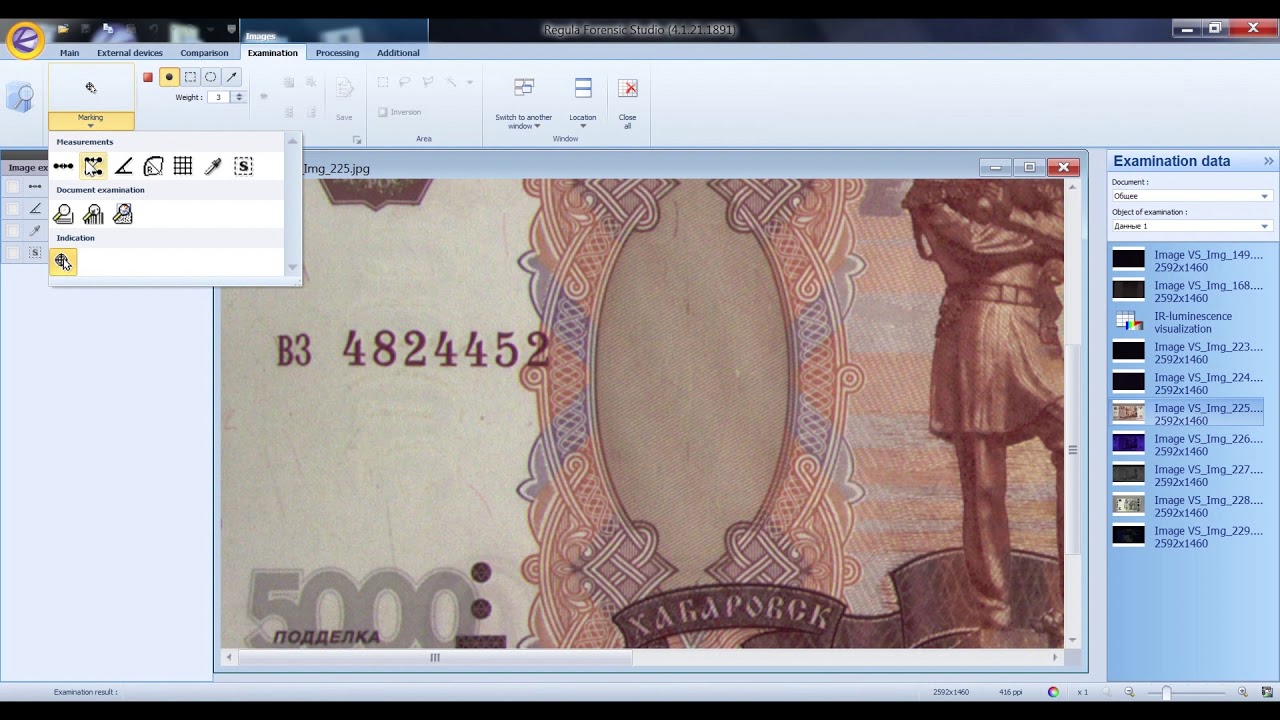Open the External devices tab

pos(130,53)
